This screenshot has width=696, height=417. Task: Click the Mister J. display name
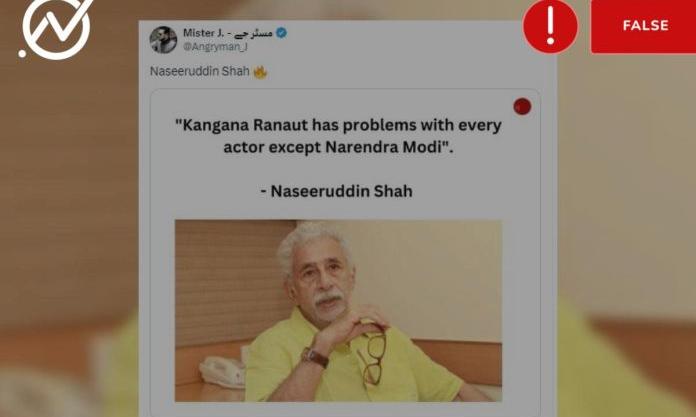[203, 33]
